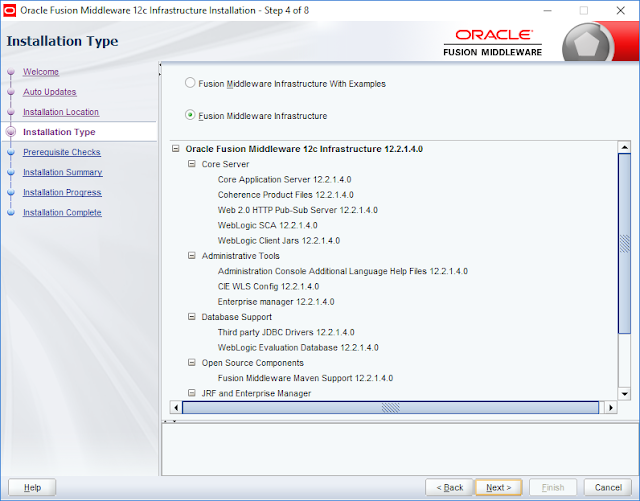Click the horizontal scrollbar left arrow

click(x=176, y=407)
